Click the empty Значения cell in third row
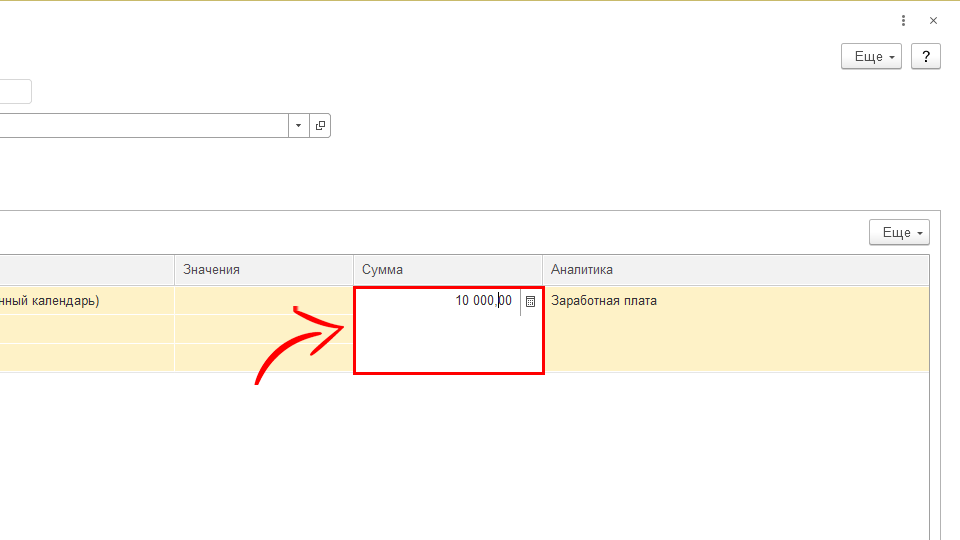The image size is (960, 540). click(263, 357)
